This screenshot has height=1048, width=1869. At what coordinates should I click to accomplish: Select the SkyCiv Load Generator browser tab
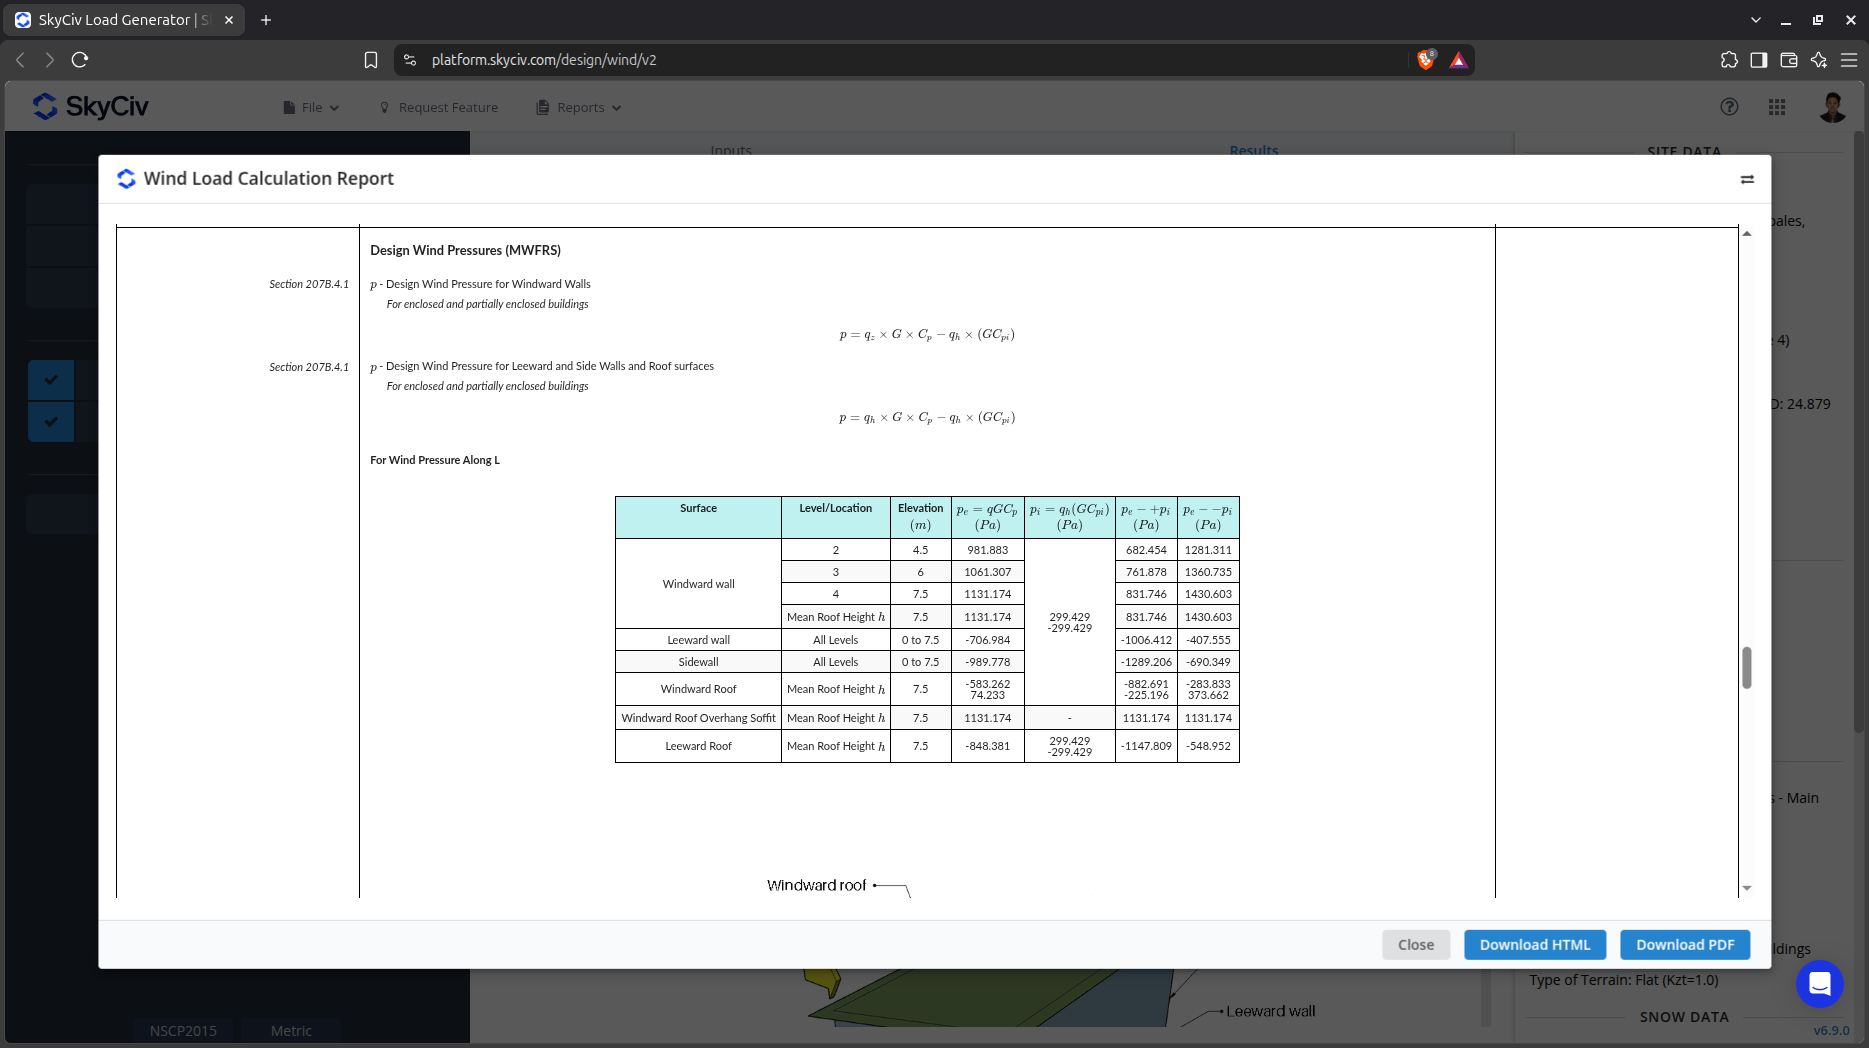coord(125,20)
